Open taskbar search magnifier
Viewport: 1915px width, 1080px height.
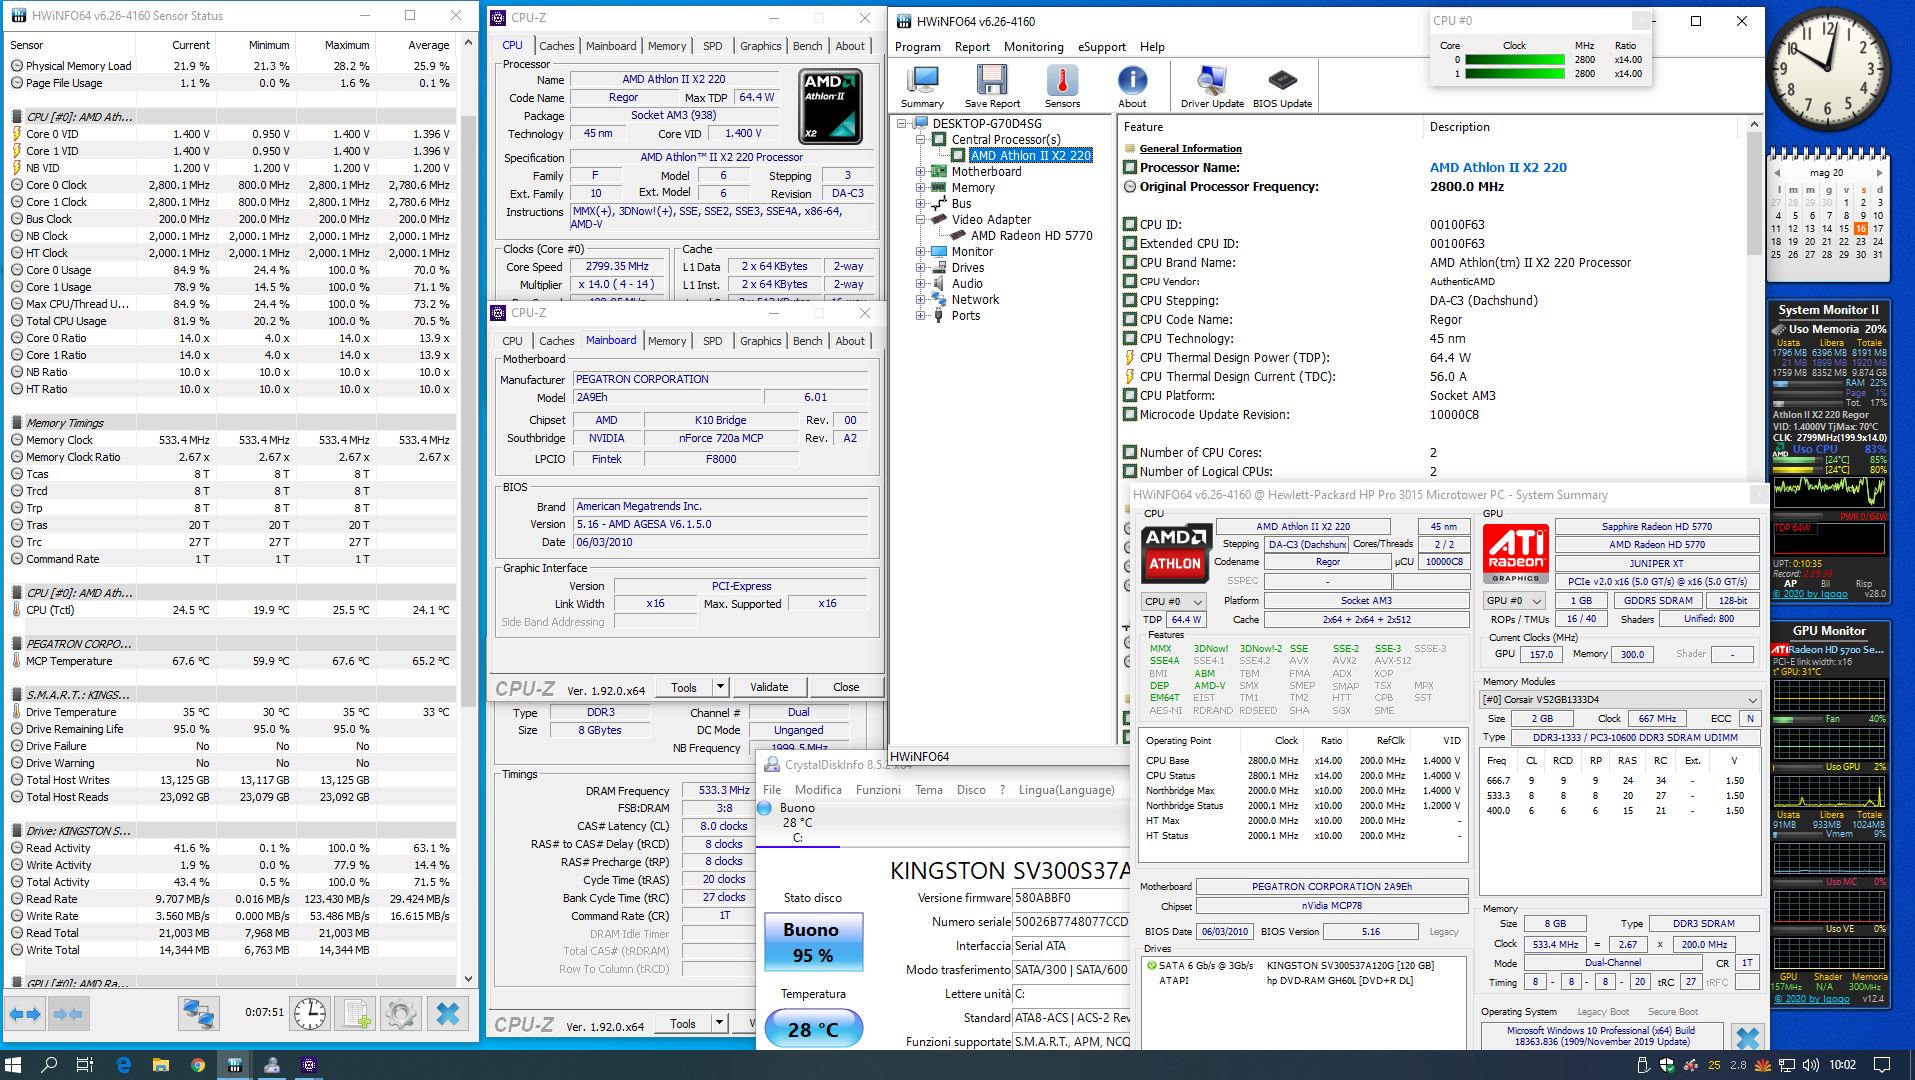49,1065
